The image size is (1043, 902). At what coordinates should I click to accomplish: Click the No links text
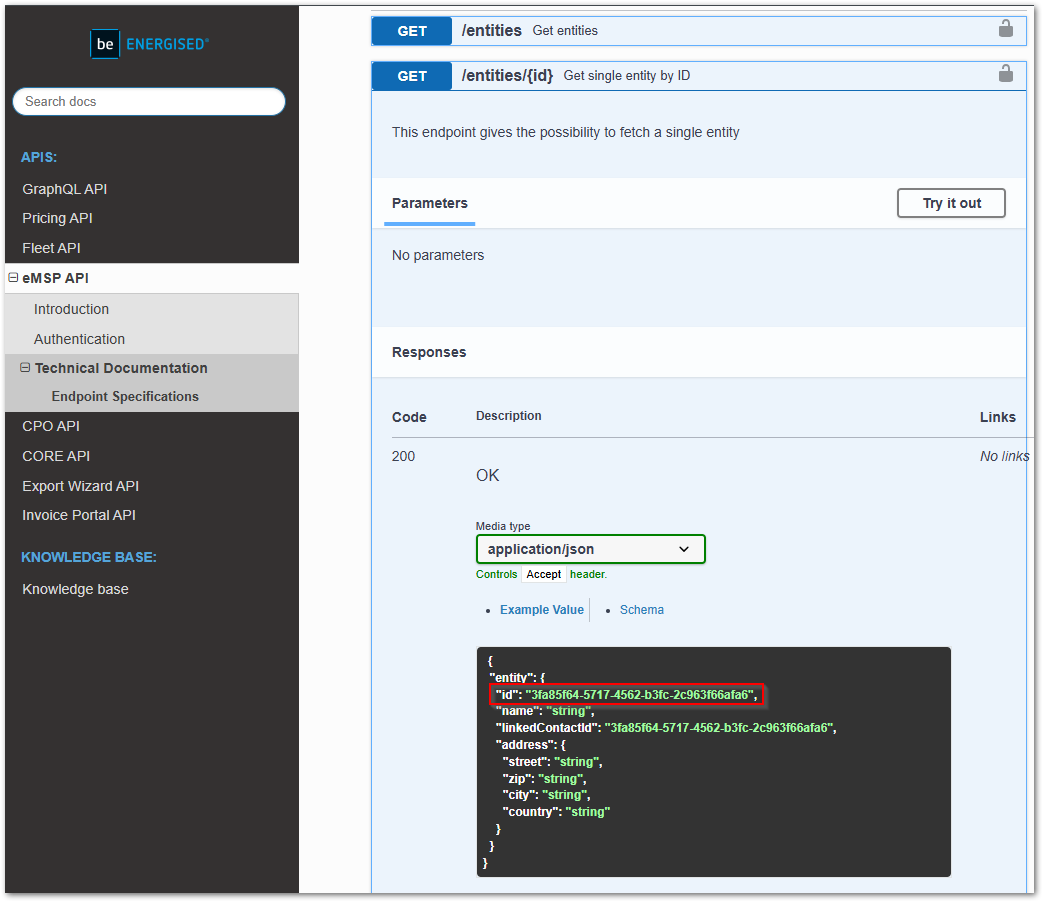pos(1004,456)
